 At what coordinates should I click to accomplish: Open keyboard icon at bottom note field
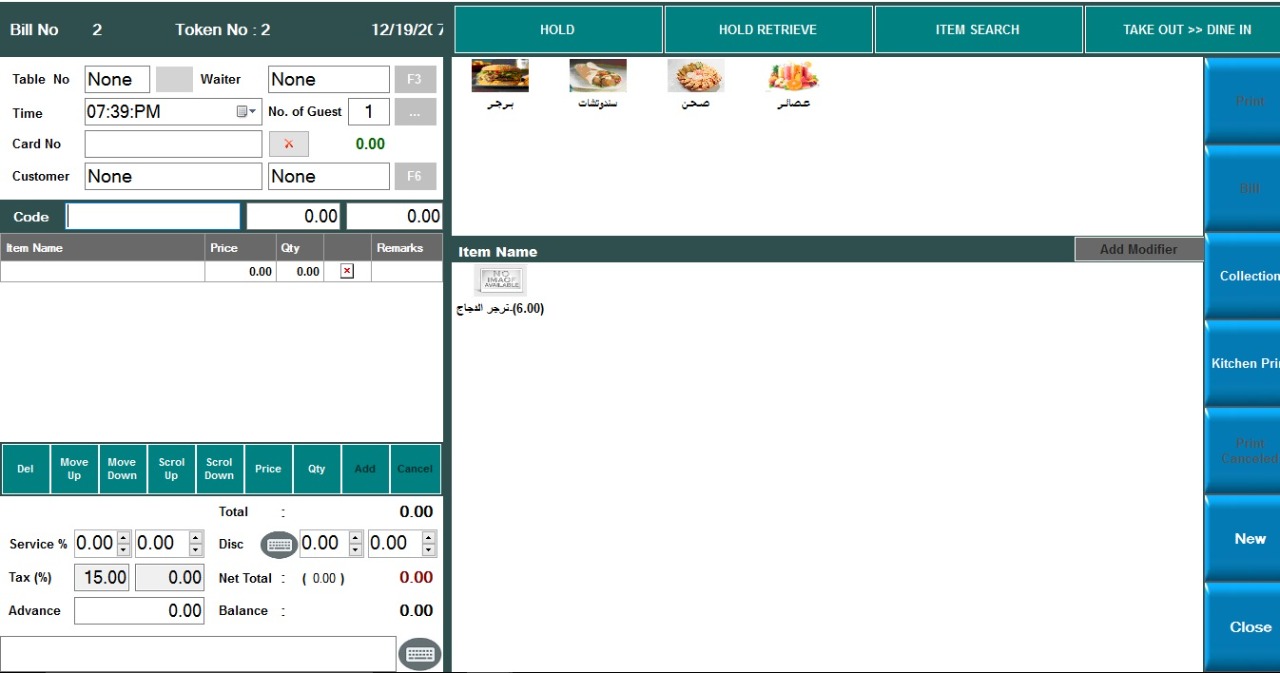pyautogui.click(x=419, y=654)
